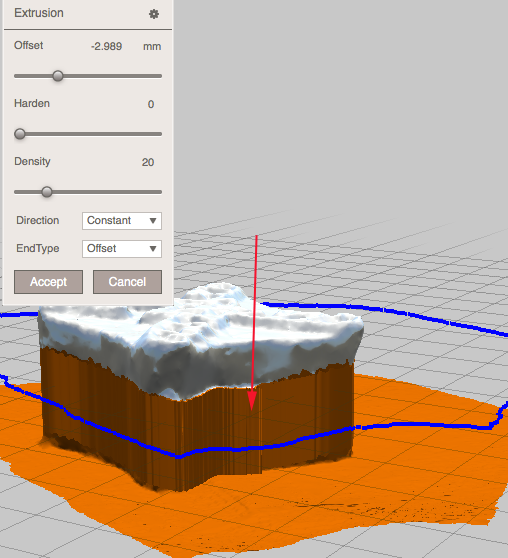The height and width of the screenshot is (558, 508).
Task: Click the Offset value -2.989 field
Action: click(x=106, y=46)
